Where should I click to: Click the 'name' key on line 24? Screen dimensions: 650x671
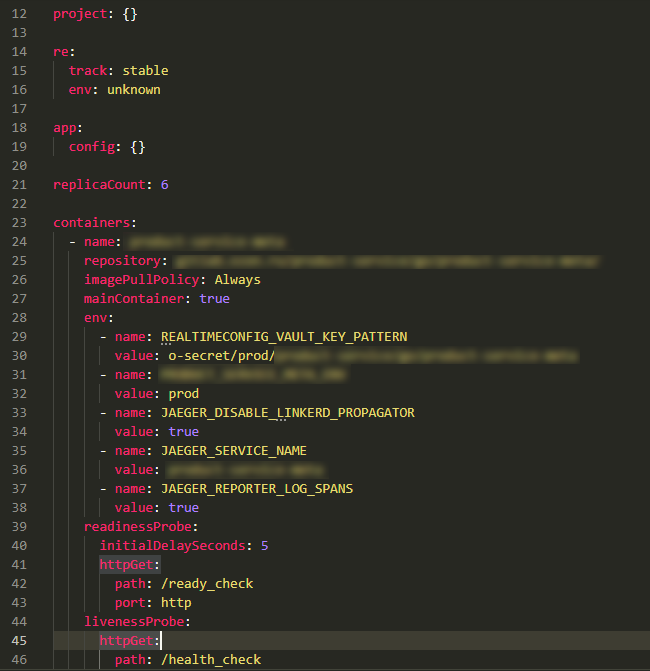click(99, 242)
